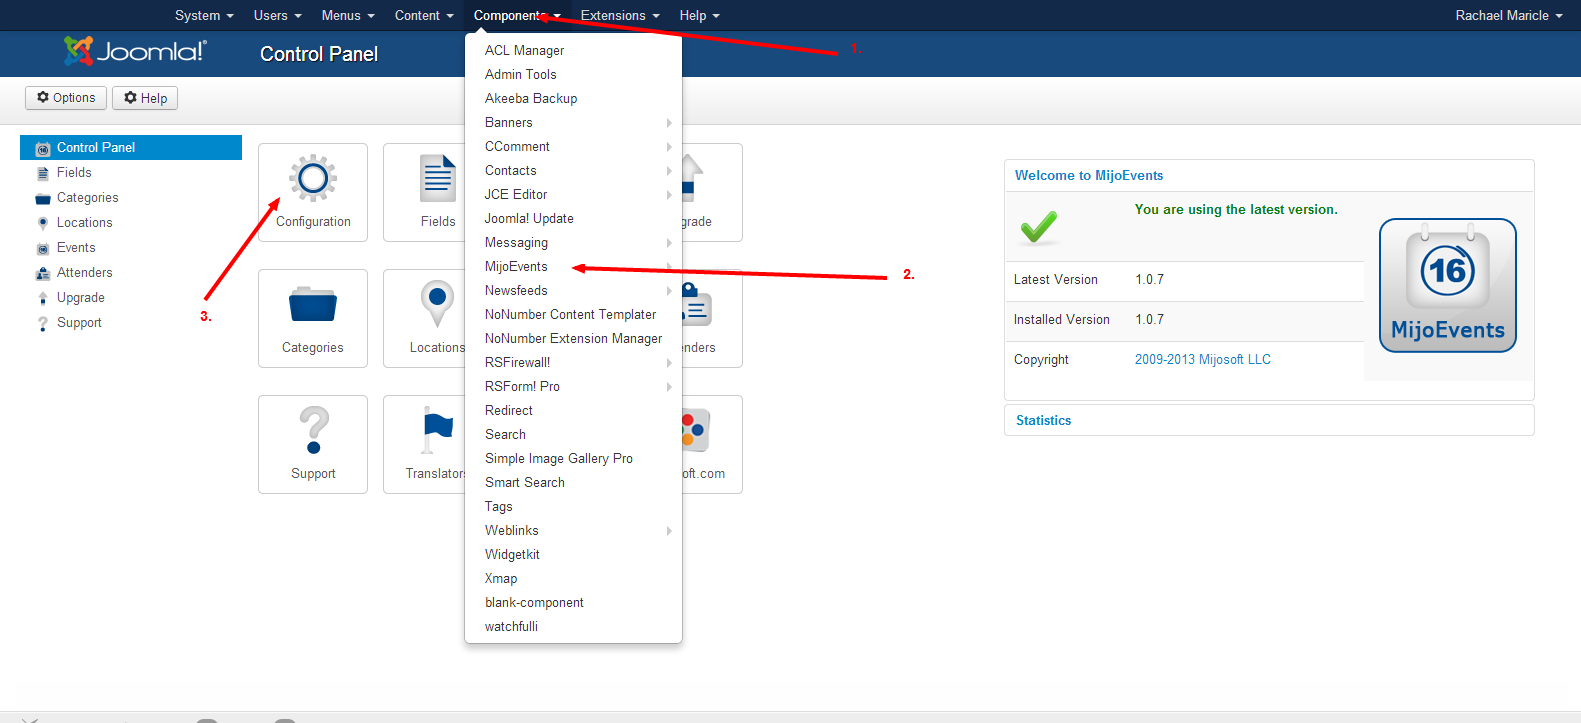Click the Upgrade arrow icon in sidebar

[43, 298]
